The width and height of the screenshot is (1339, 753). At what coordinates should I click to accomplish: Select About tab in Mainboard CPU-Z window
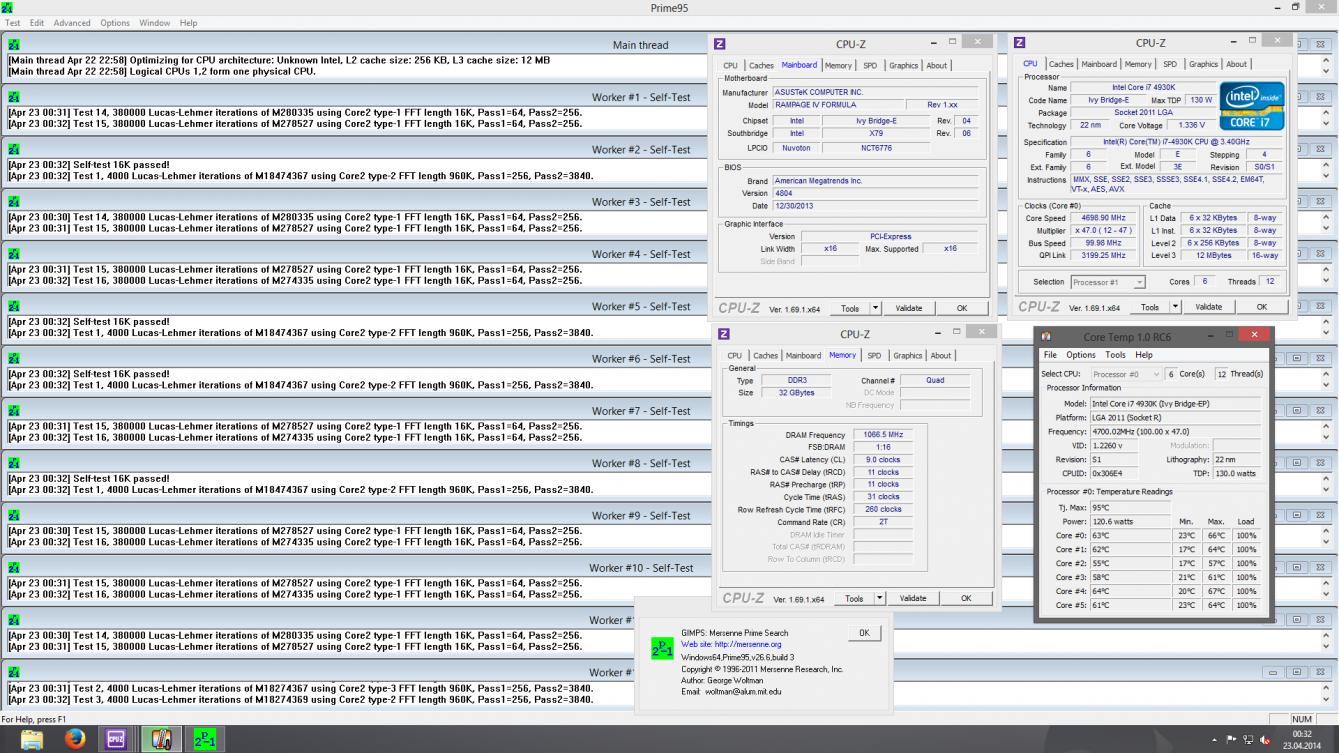[936, 66]
